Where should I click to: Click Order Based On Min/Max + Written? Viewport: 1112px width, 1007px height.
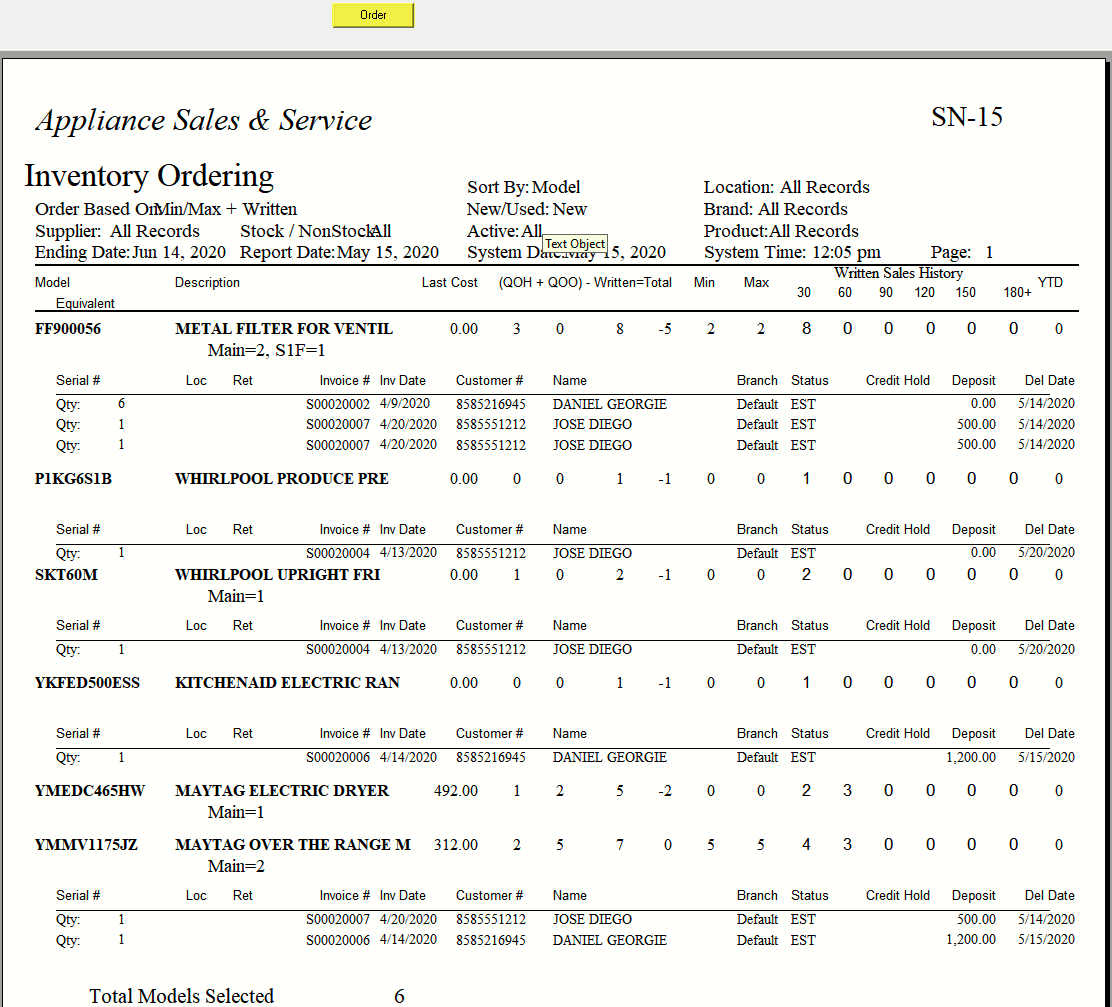coord(166,209)
